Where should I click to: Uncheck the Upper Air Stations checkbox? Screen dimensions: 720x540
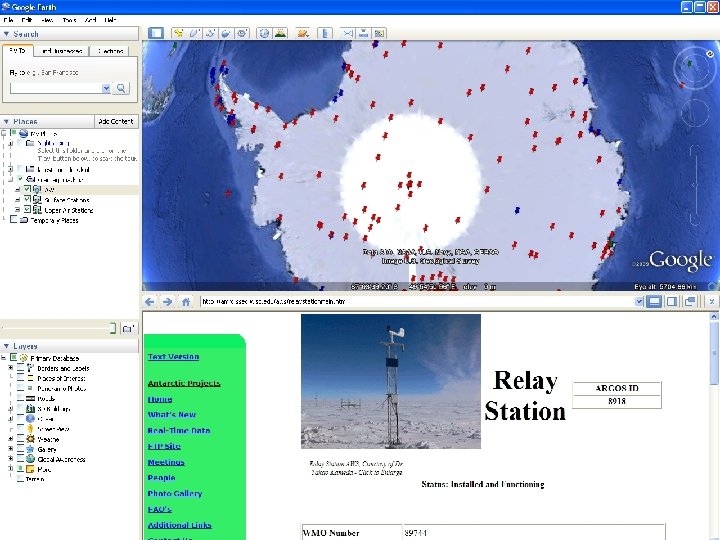click(28, 210)
